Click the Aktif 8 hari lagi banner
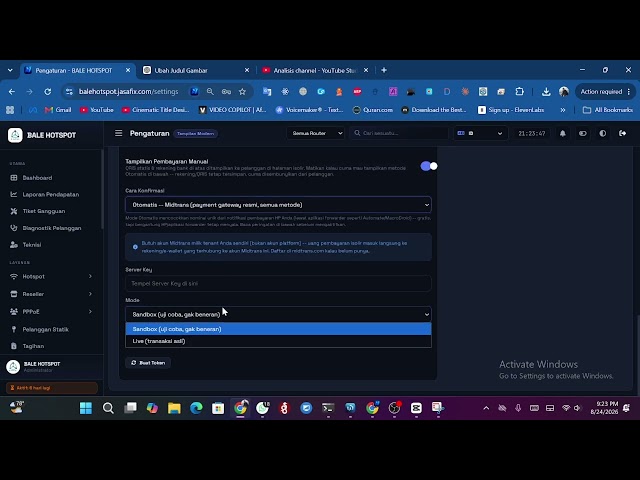The height and width of the screenshot is (480, 640). 52,388
